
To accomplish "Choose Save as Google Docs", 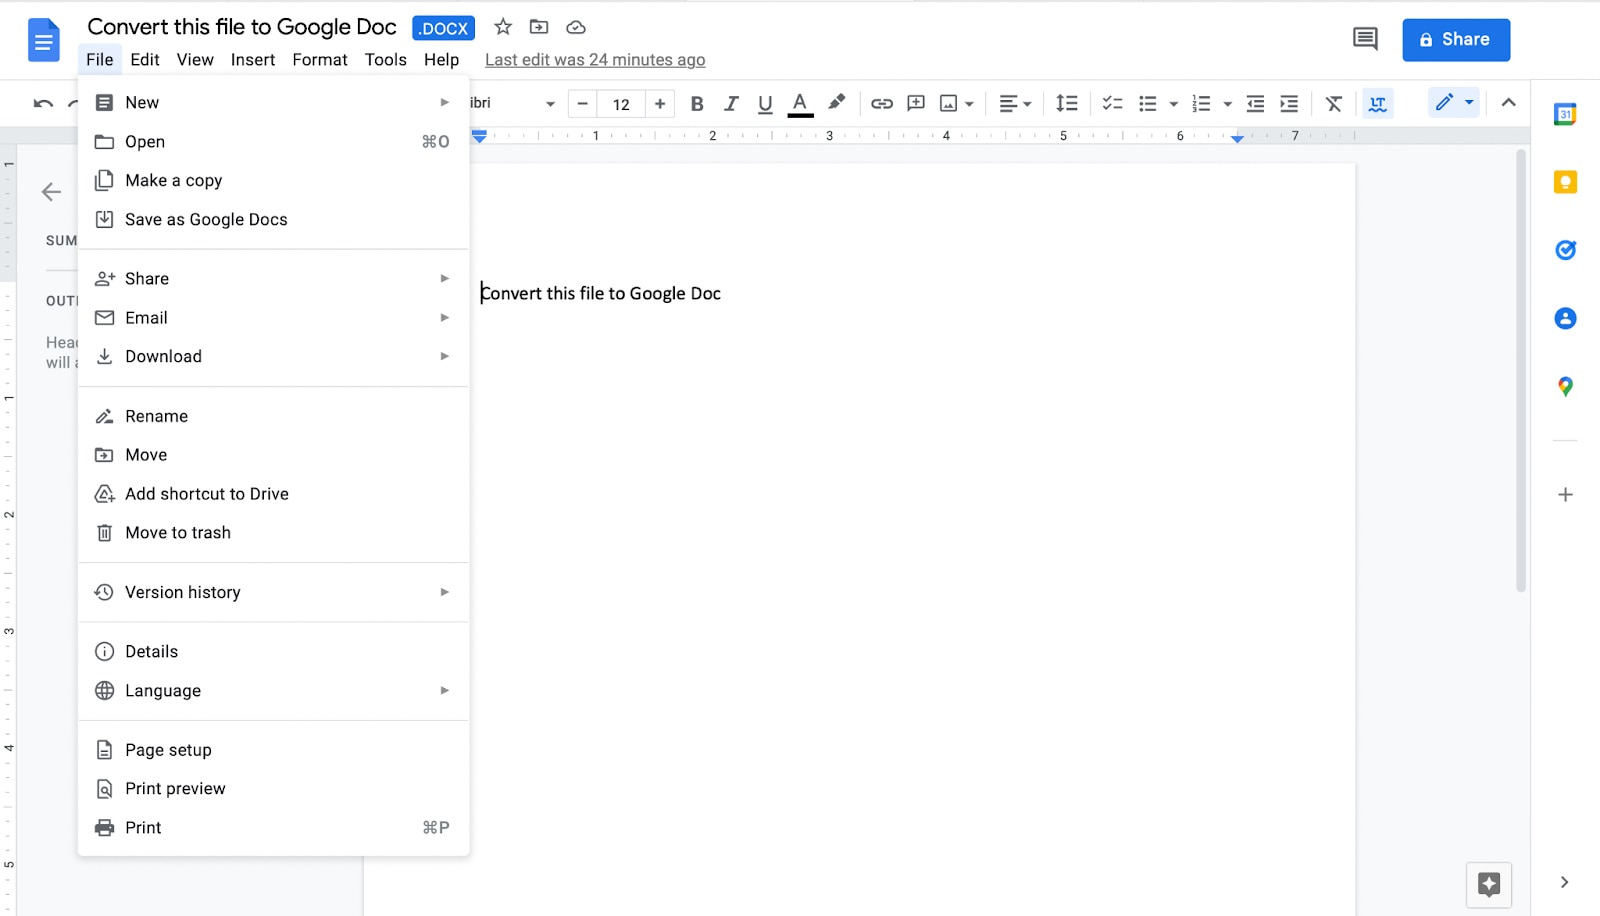I will point(273,219).
